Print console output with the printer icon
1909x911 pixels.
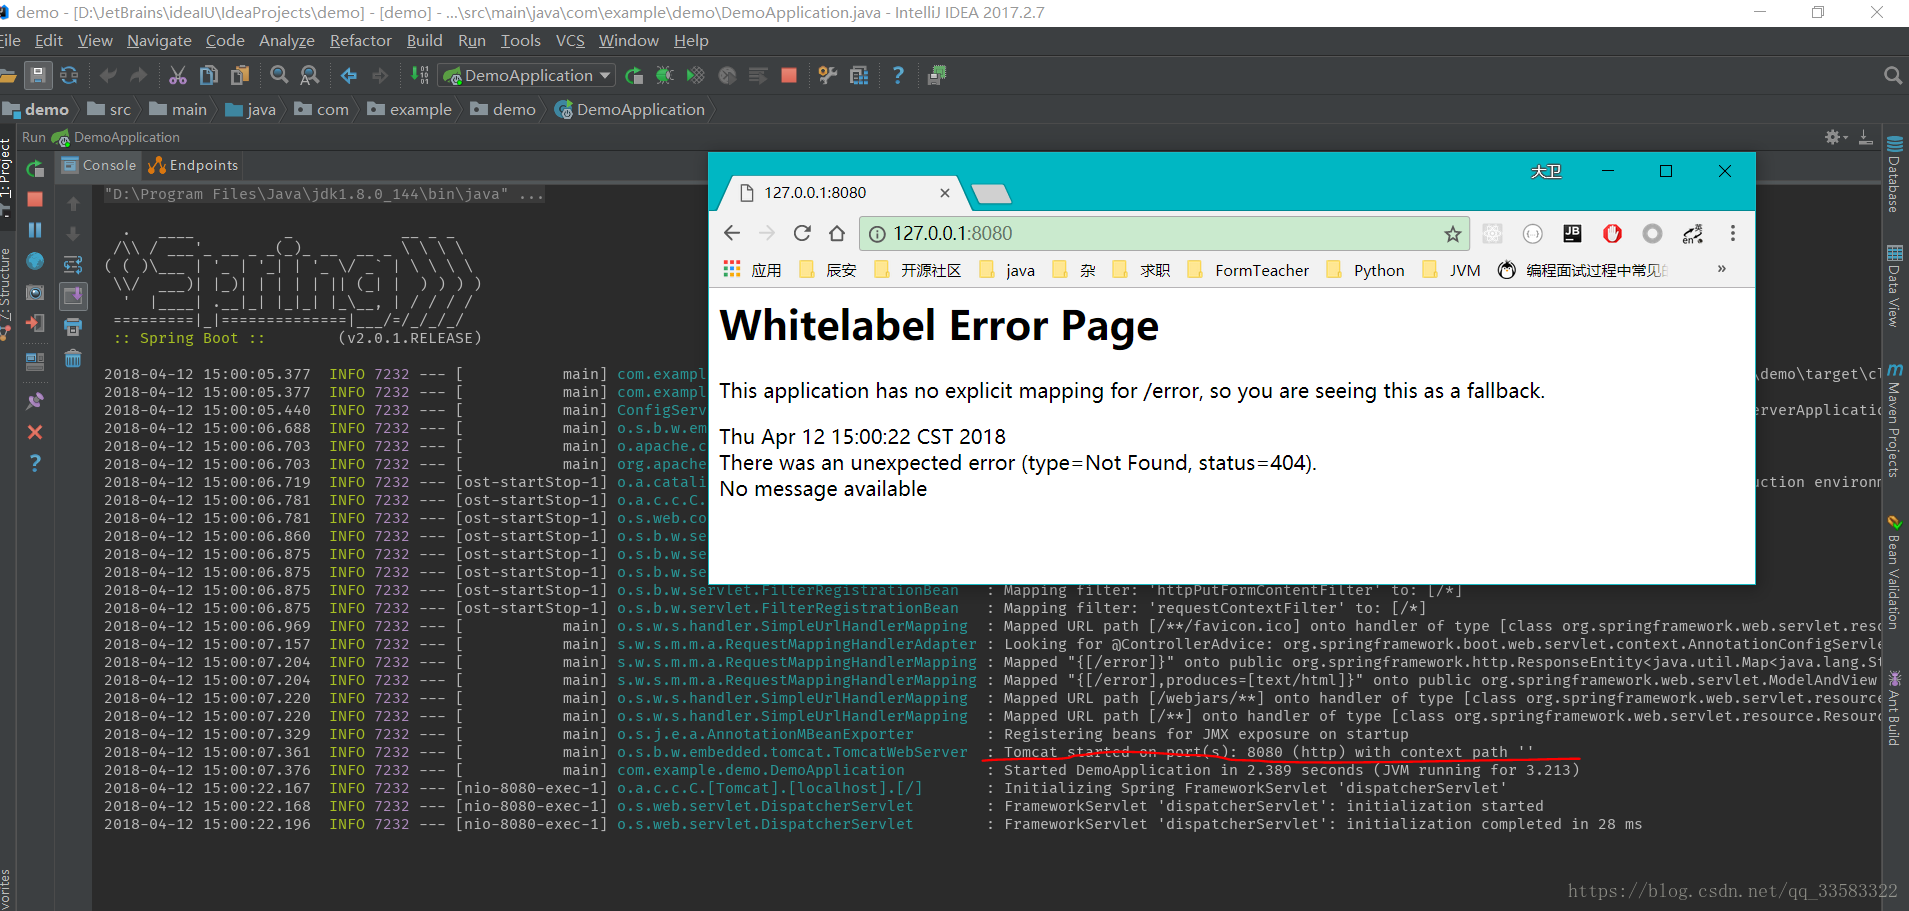pyautogui.click(x=73, y=327)
